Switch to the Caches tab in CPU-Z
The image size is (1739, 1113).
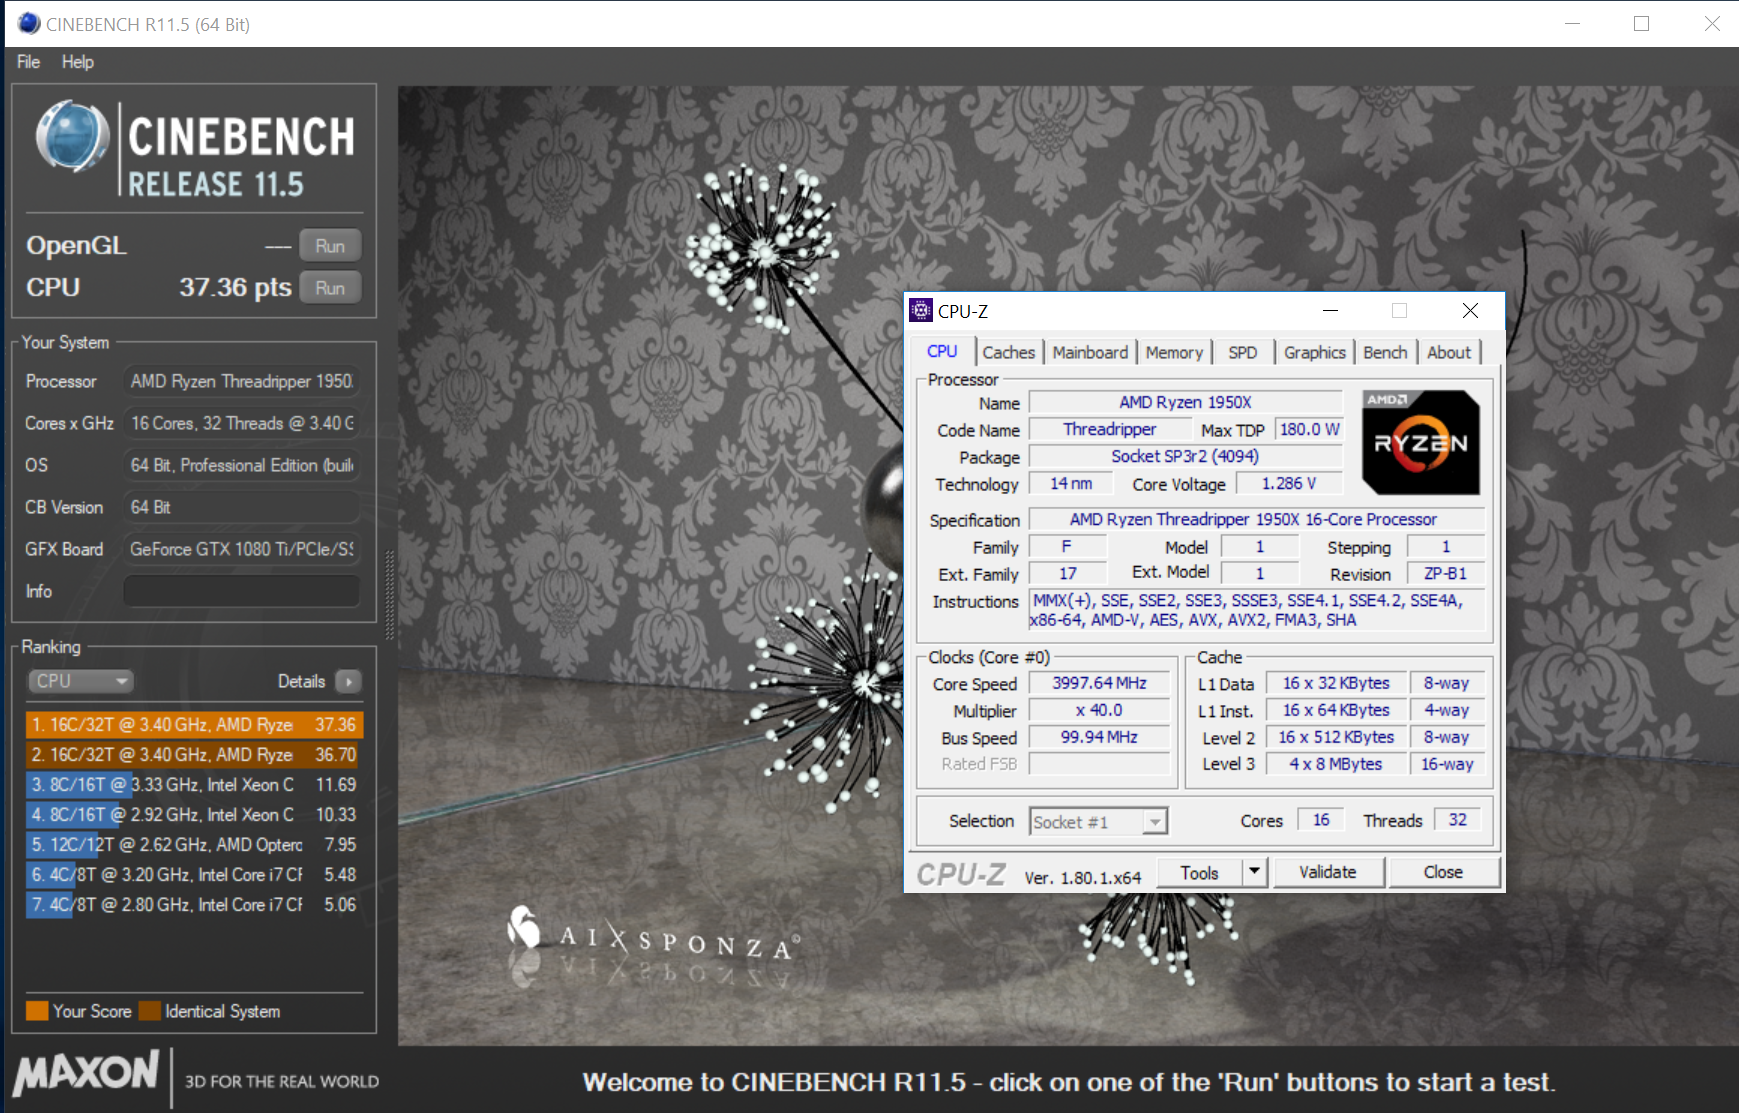(x=1008, y=352)
